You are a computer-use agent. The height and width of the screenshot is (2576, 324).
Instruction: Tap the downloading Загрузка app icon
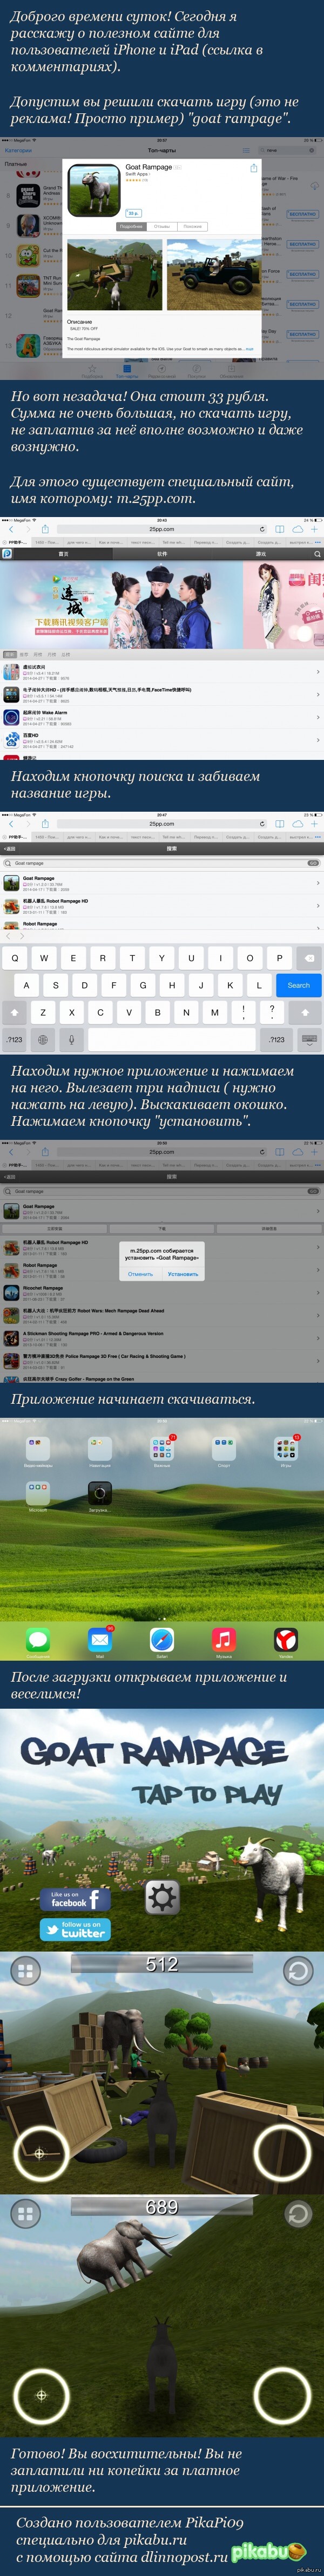point(99,1493)
